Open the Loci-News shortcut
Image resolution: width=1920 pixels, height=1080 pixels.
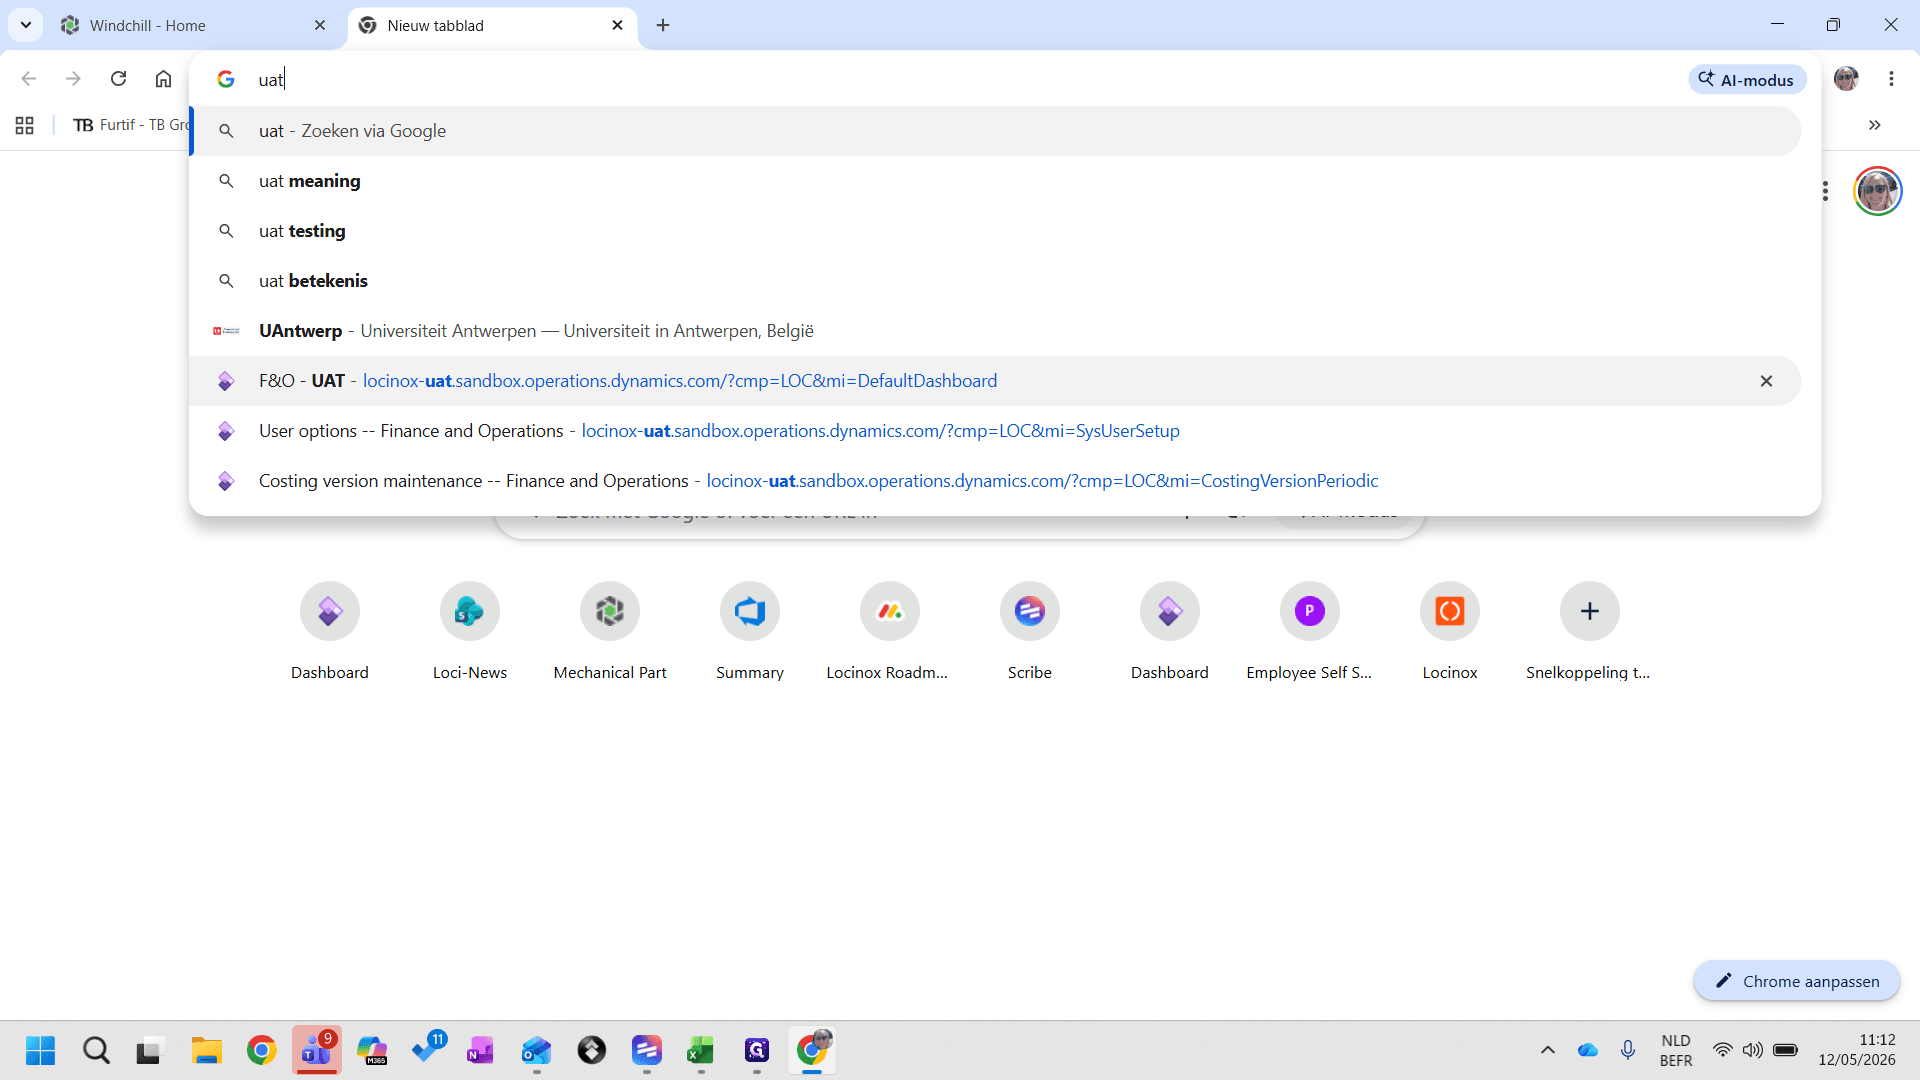[x=470, y=632]
